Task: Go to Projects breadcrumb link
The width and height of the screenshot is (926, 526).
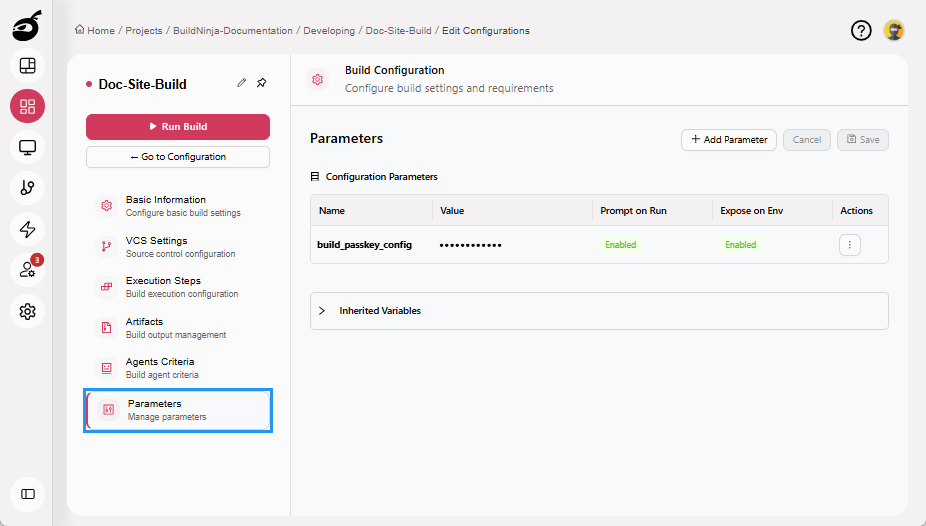Action: [144, 30]
